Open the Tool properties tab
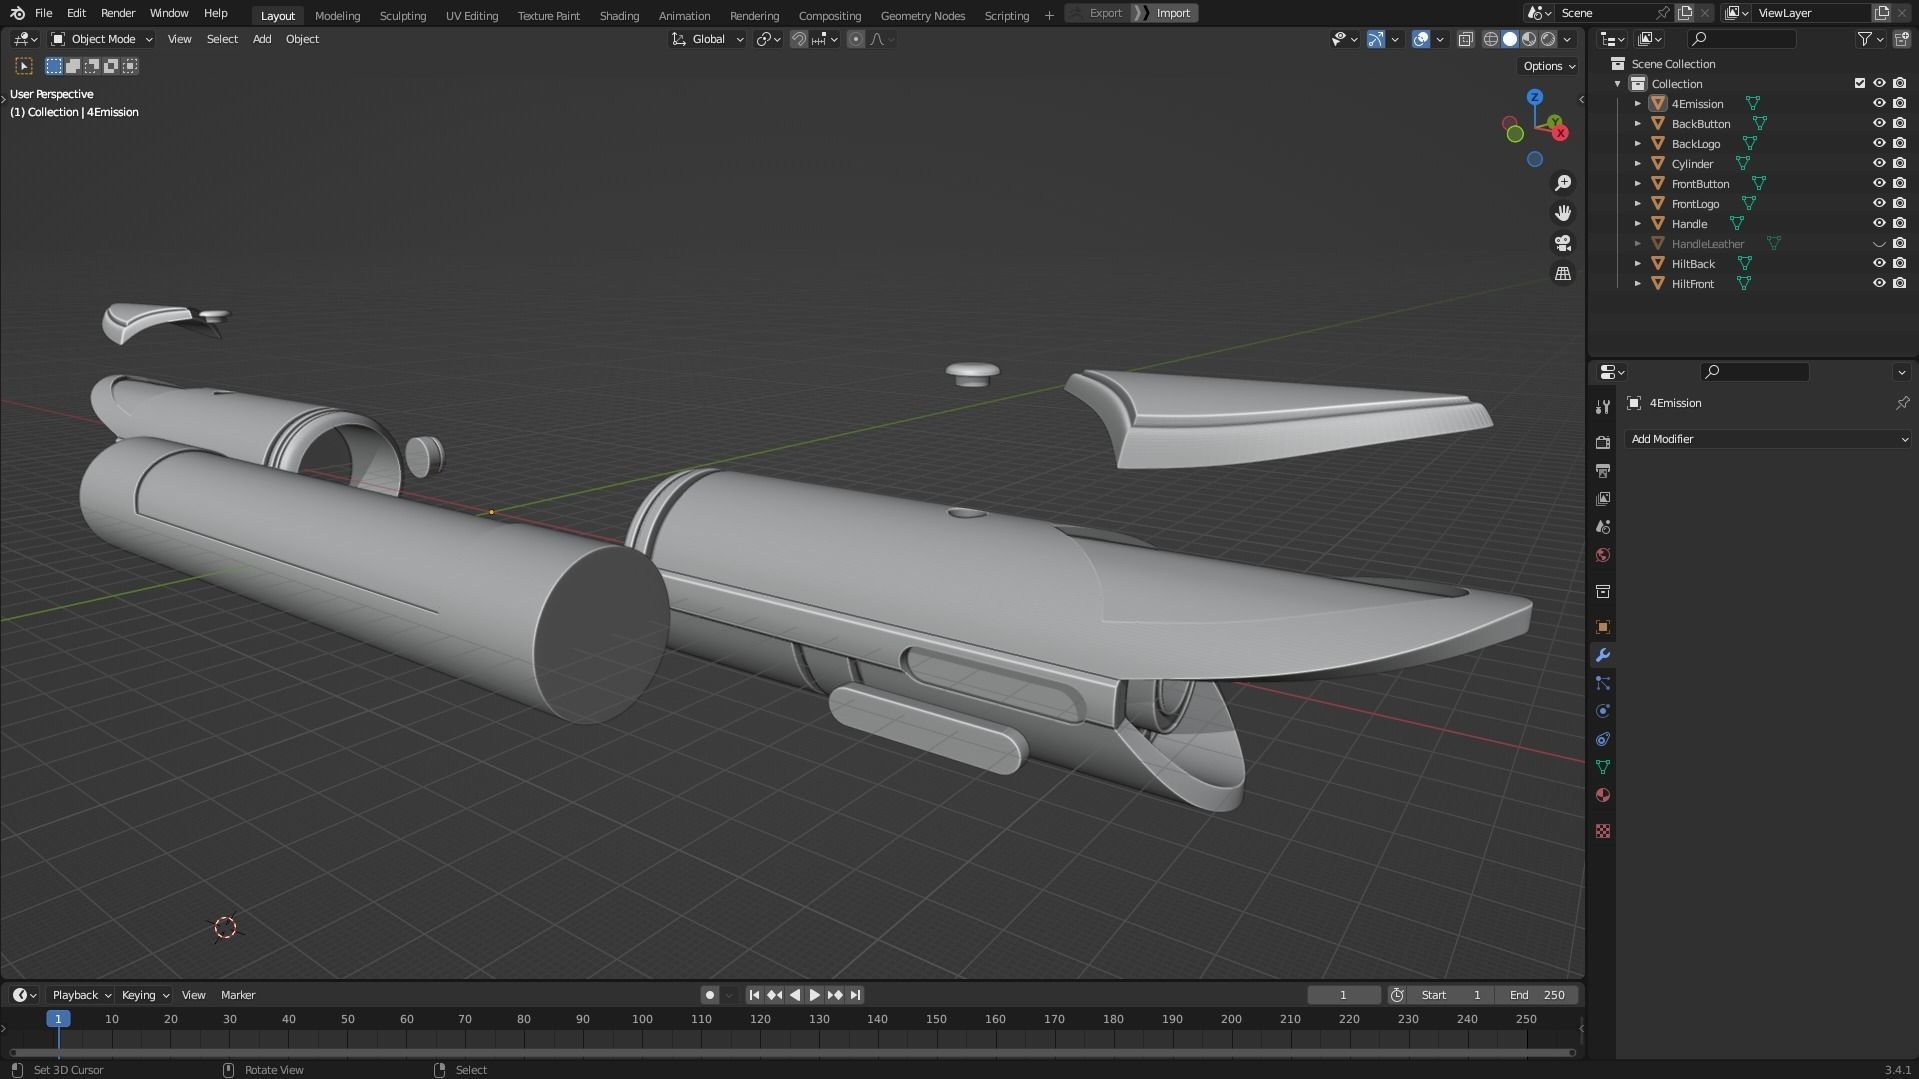This screenshot has height=1079, width=1919. [1603, 406]
